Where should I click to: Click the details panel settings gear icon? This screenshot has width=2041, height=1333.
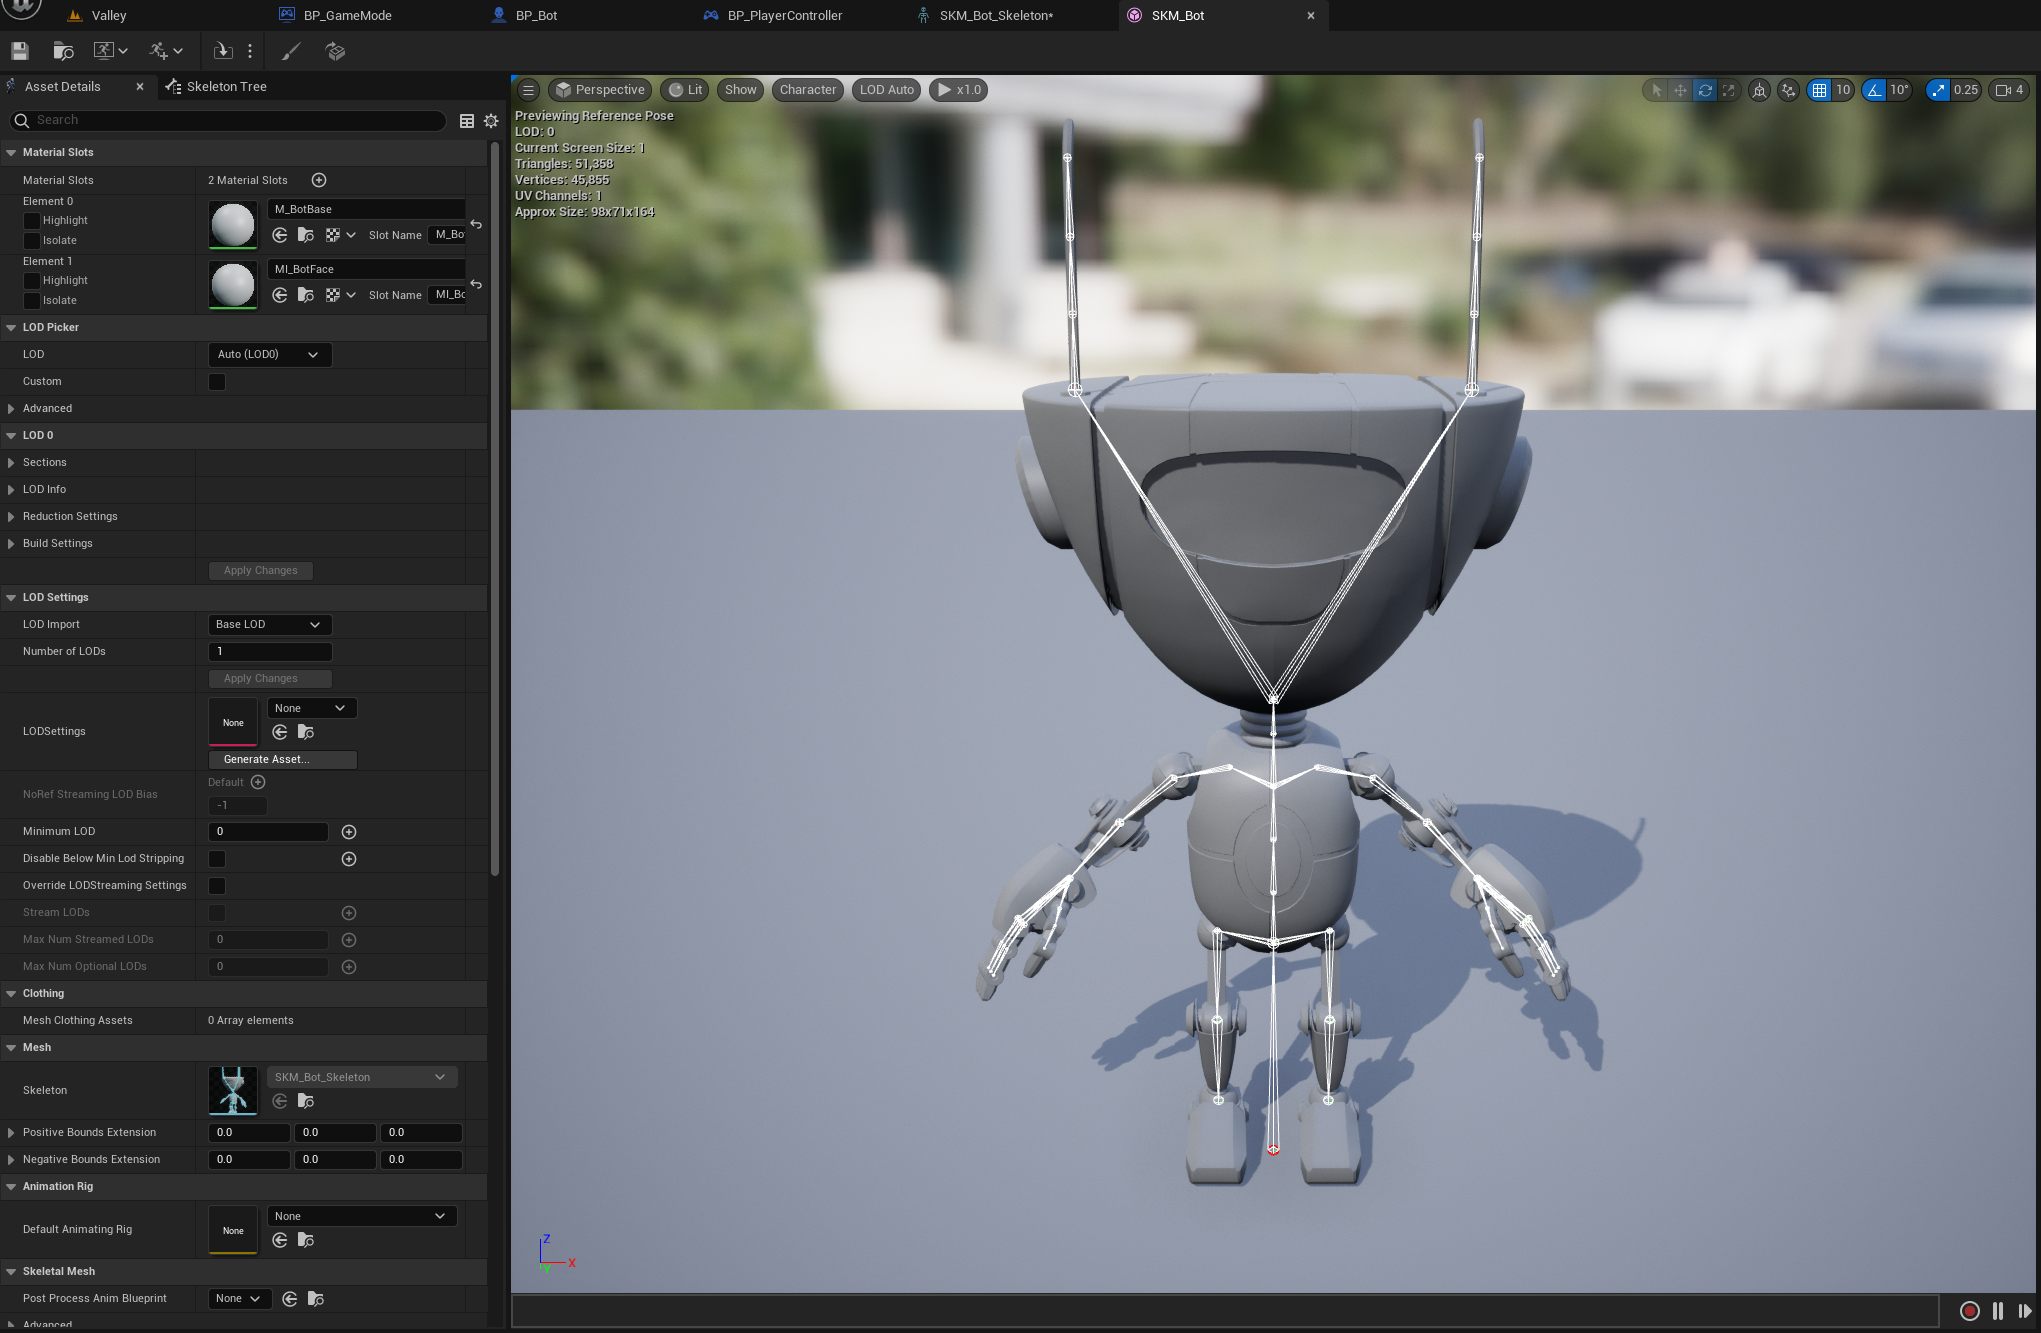(x=491, y=120)
